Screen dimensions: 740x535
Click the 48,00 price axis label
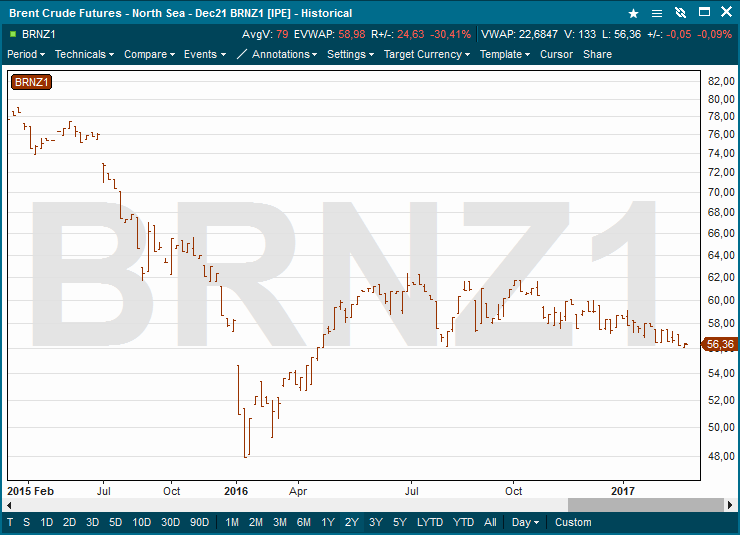[x=721, y=456]
